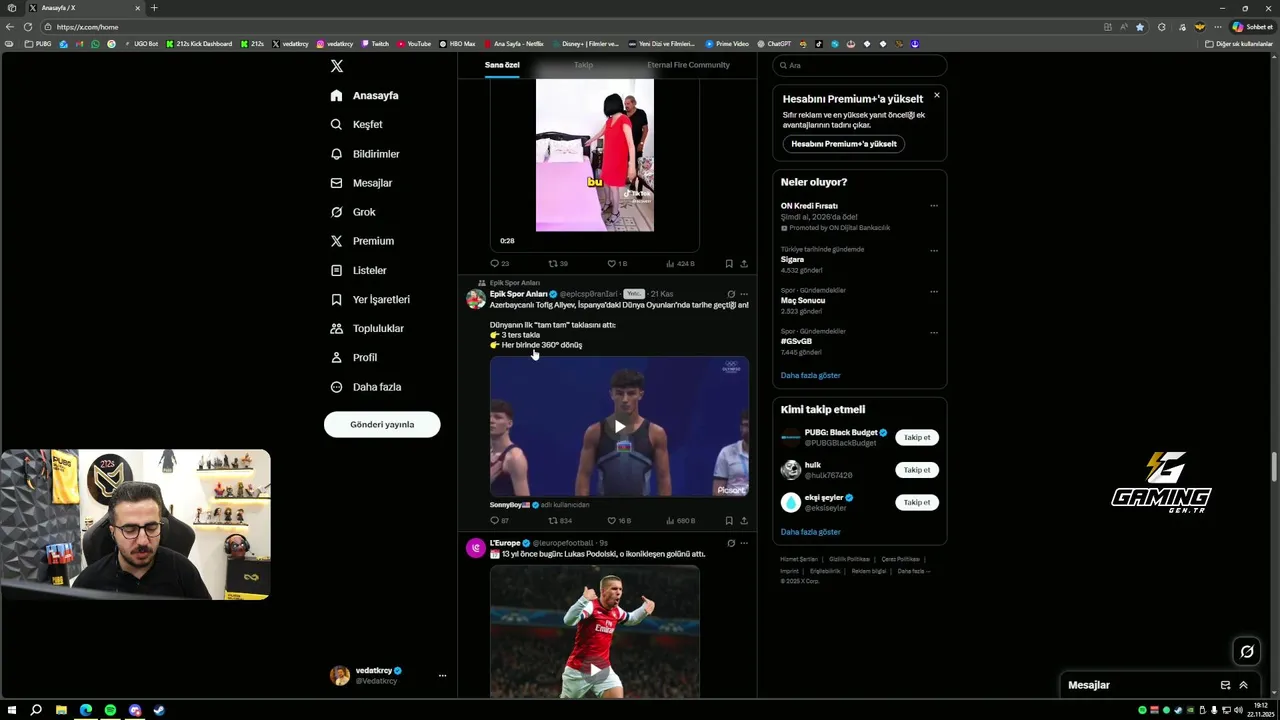Open Bildirimler notifications page

365,154
